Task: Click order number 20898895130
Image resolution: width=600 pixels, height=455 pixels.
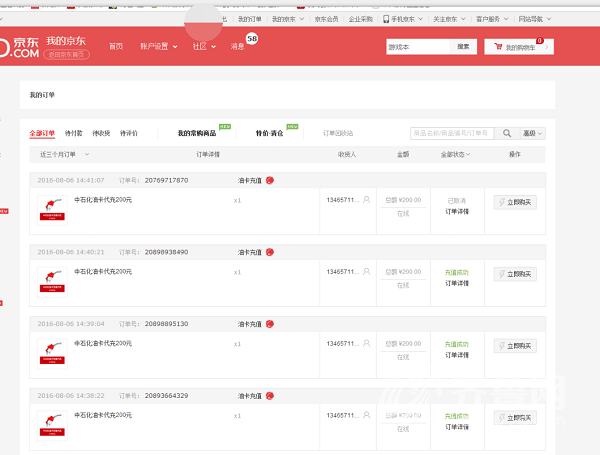Action: (x=166, y=324)
